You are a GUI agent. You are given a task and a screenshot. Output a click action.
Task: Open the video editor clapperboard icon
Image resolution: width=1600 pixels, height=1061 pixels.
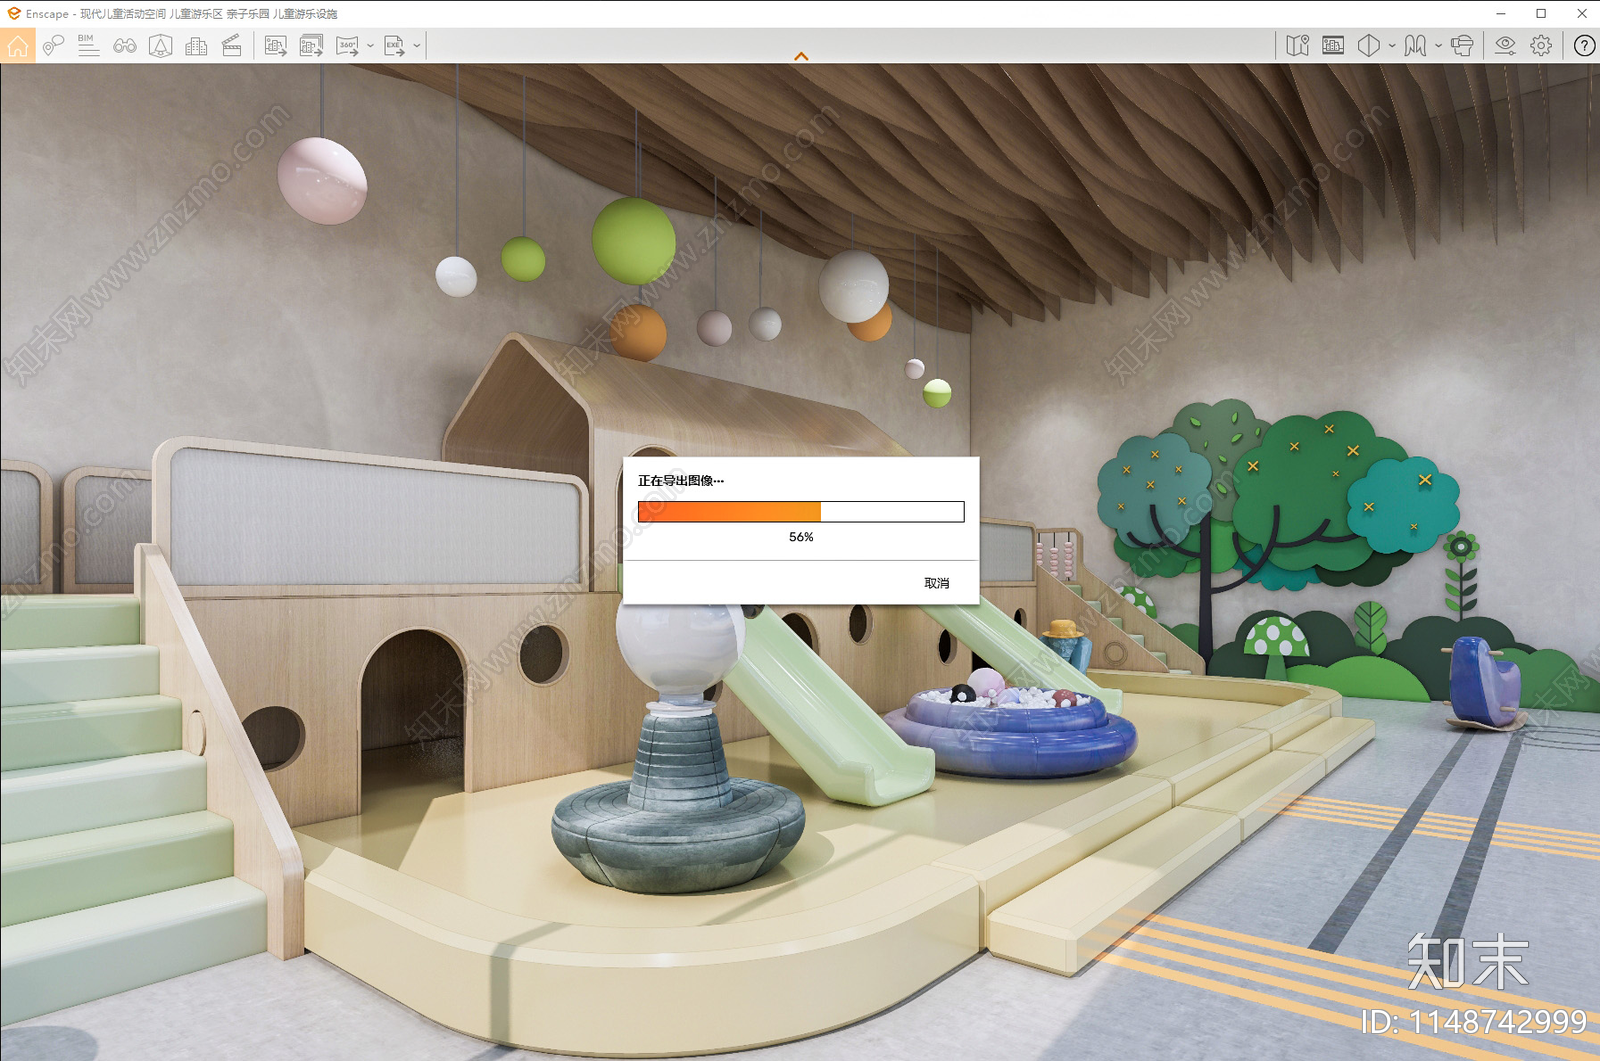click(232, 46)
